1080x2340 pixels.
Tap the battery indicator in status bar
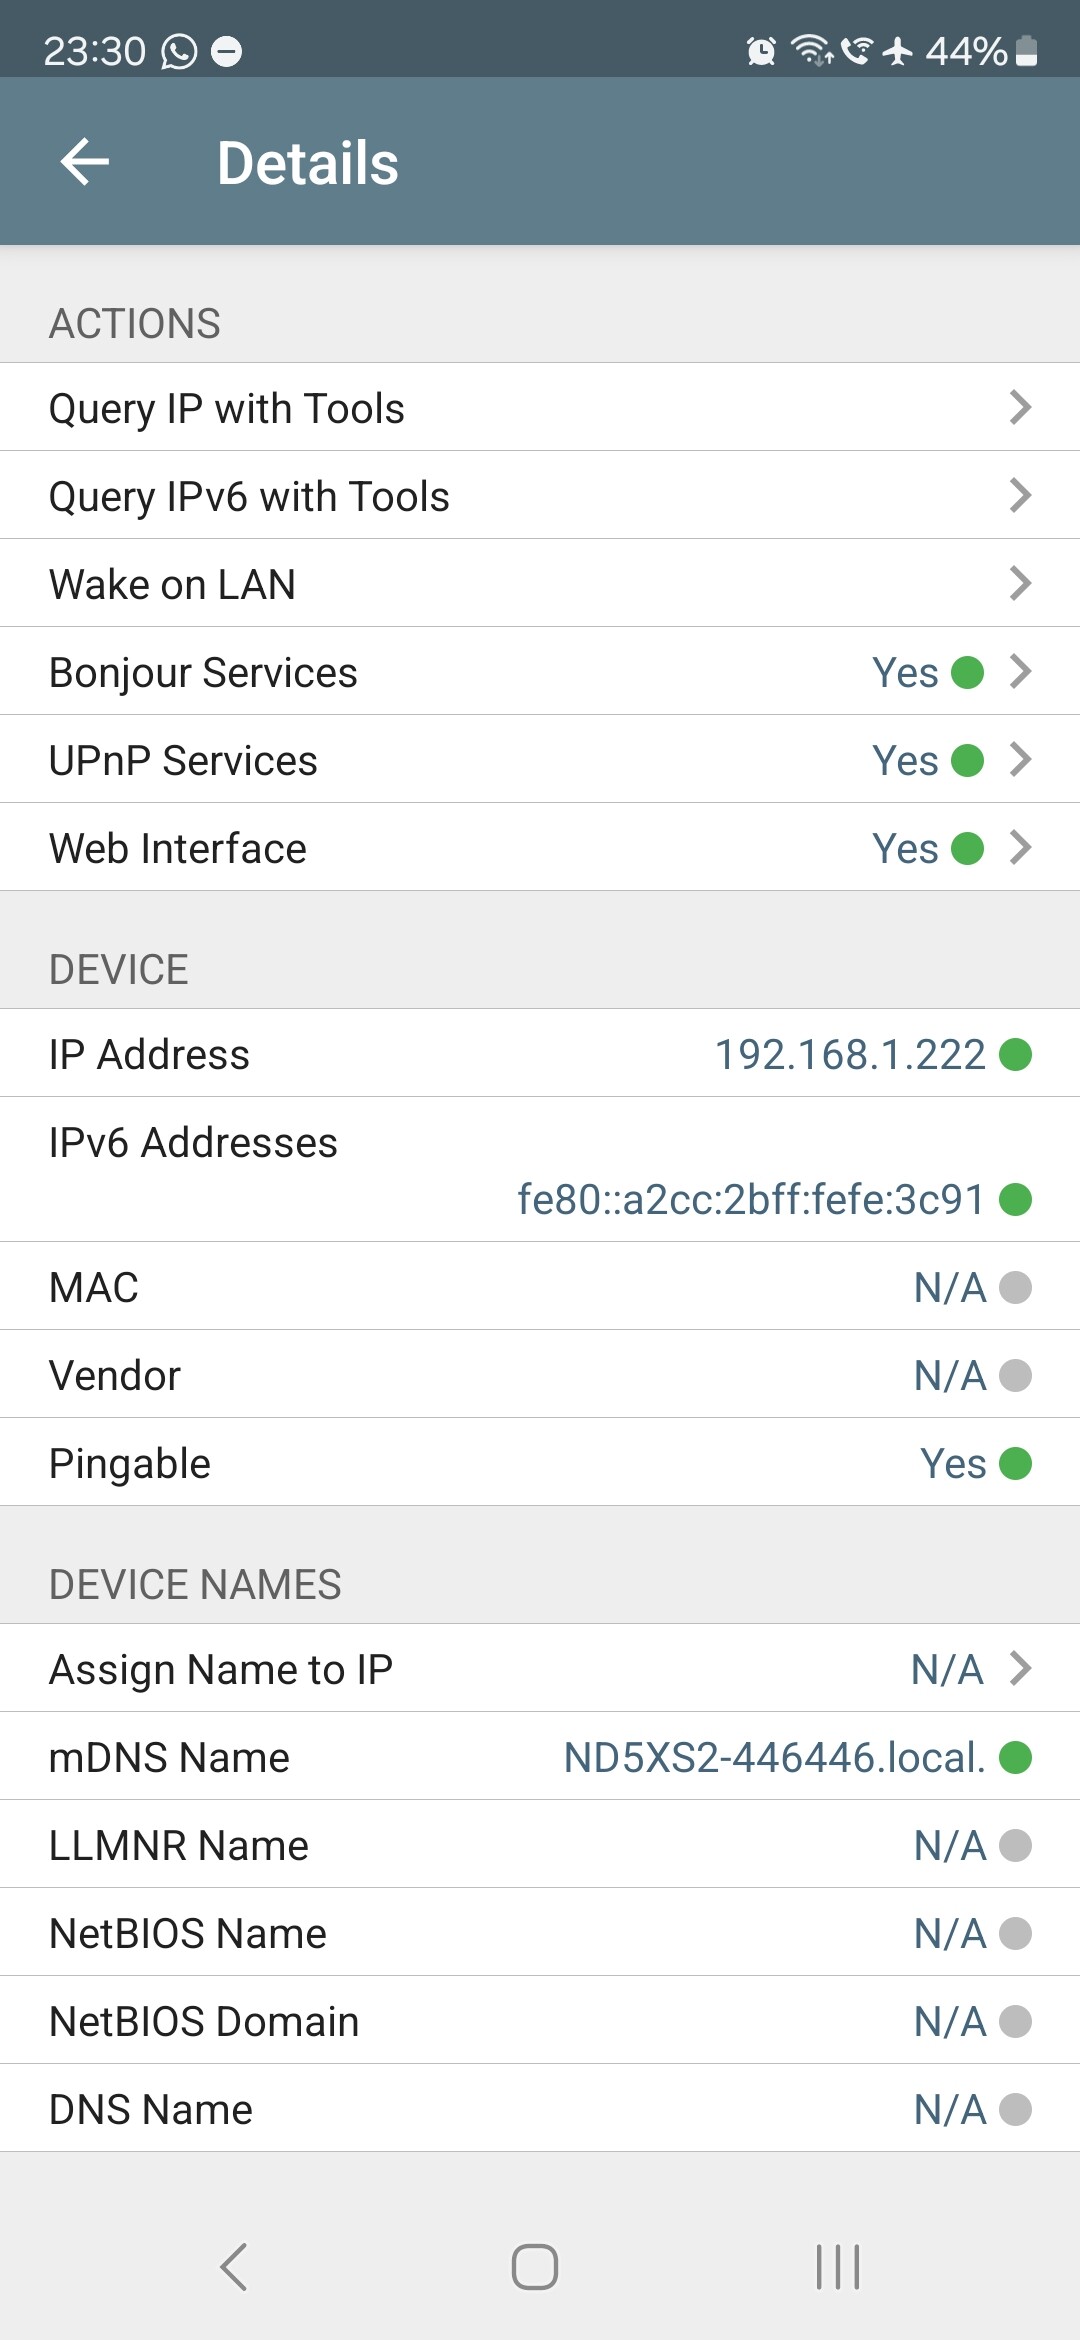[x=1026, y=50]
